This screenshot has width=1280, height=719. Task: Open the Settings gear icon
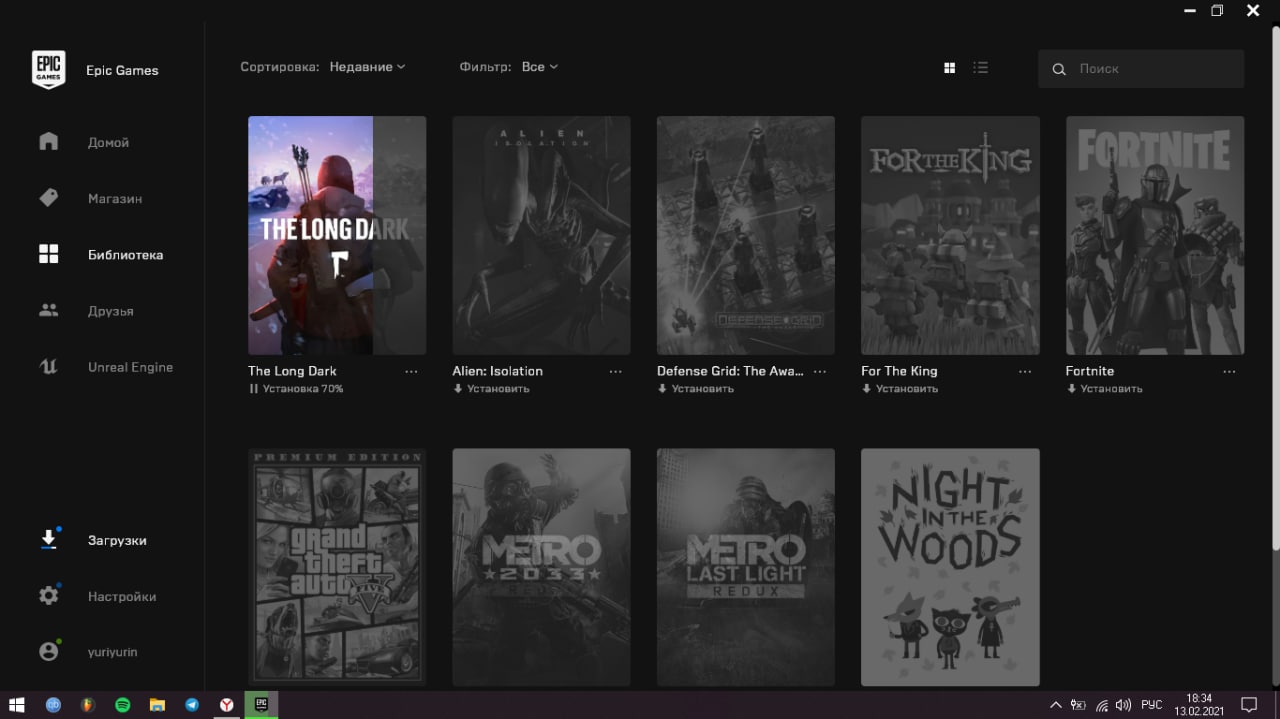(x=48, y=596)
